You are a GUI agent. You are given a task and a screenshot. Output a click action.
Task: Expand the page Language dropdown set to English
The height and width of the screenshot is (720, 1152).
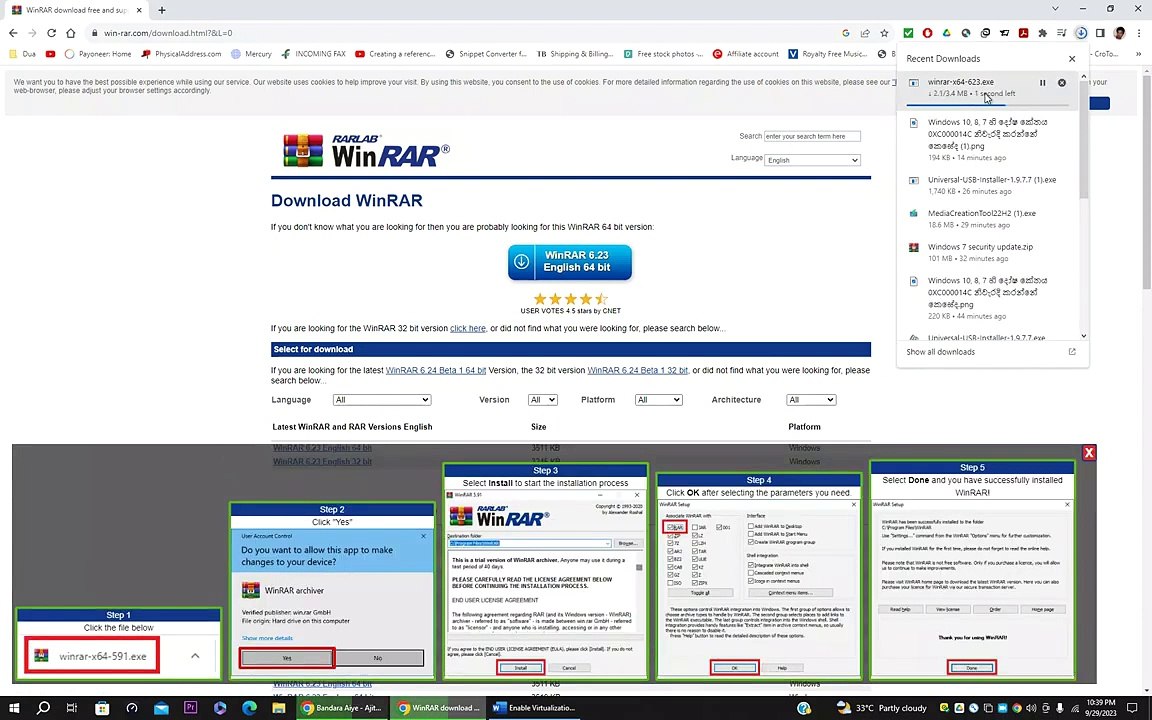812,160
